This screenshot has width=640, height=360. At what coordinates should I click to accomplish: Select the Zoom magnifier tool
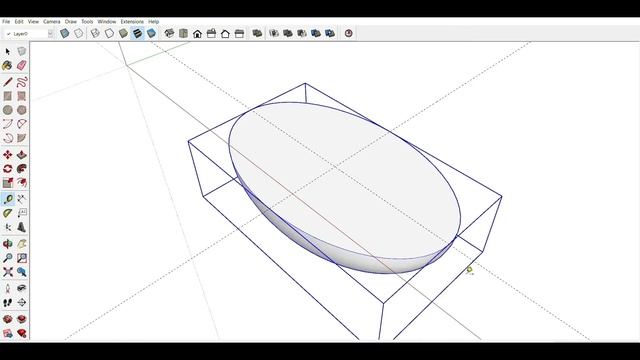(8, 258)
